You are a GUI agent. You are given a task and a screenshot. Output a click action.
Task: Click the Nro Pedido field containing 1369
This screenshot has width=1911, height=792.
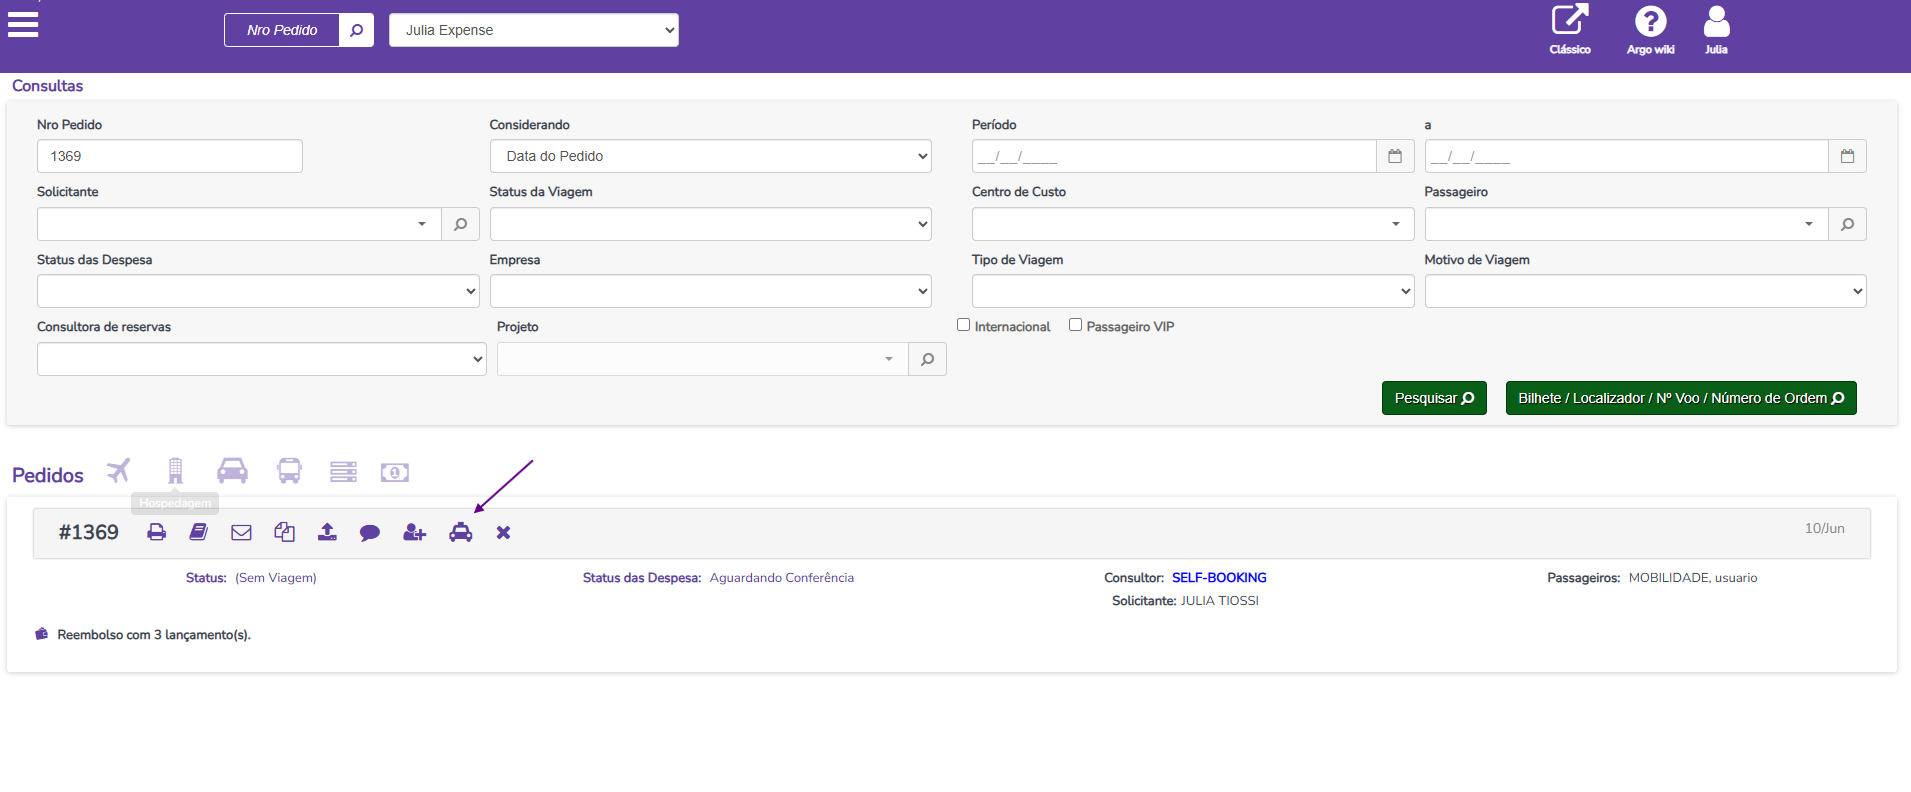(x=170, y=156)
